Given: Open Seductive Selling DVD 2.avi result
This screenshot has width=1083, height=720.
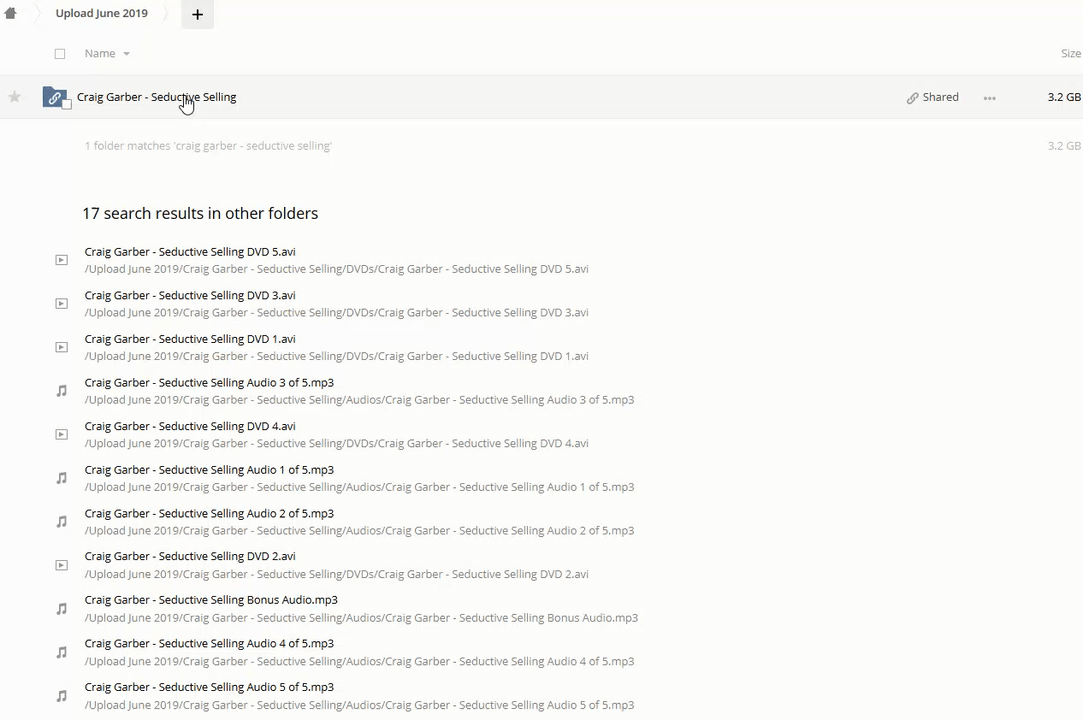Looking at the screenshot, I should [x=190, y=557].
